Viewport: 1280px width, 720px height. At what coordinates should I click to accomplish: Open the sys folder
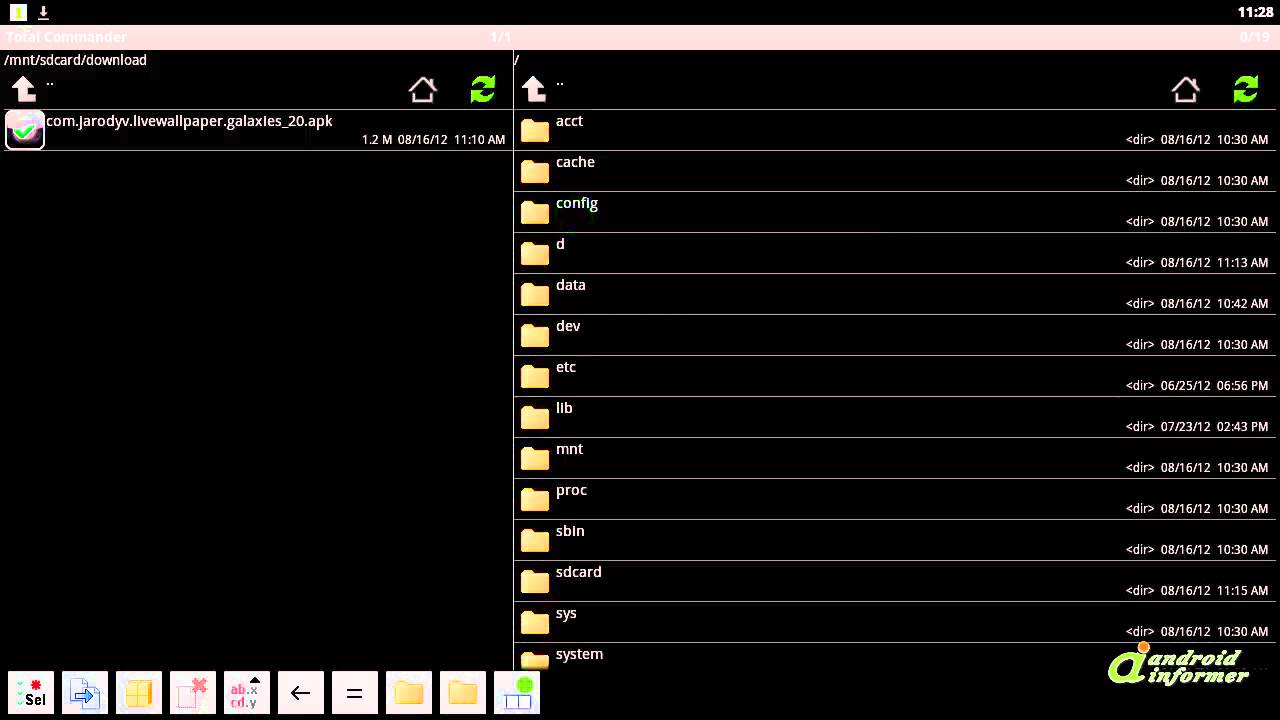coord(897,623)
